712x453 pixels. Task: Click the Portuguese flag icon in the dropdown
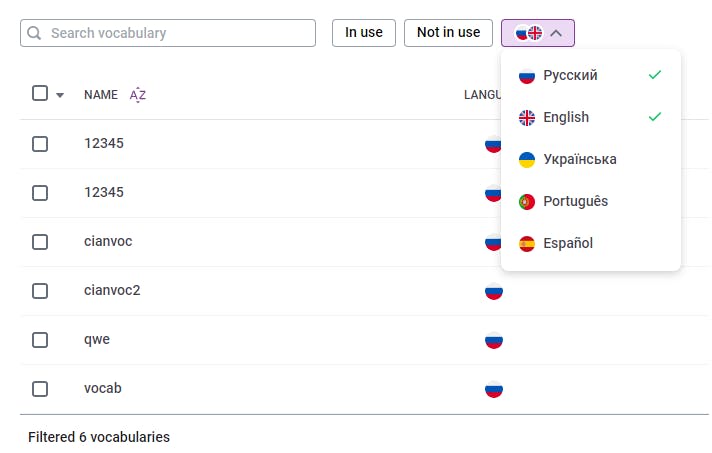(527, 202)
